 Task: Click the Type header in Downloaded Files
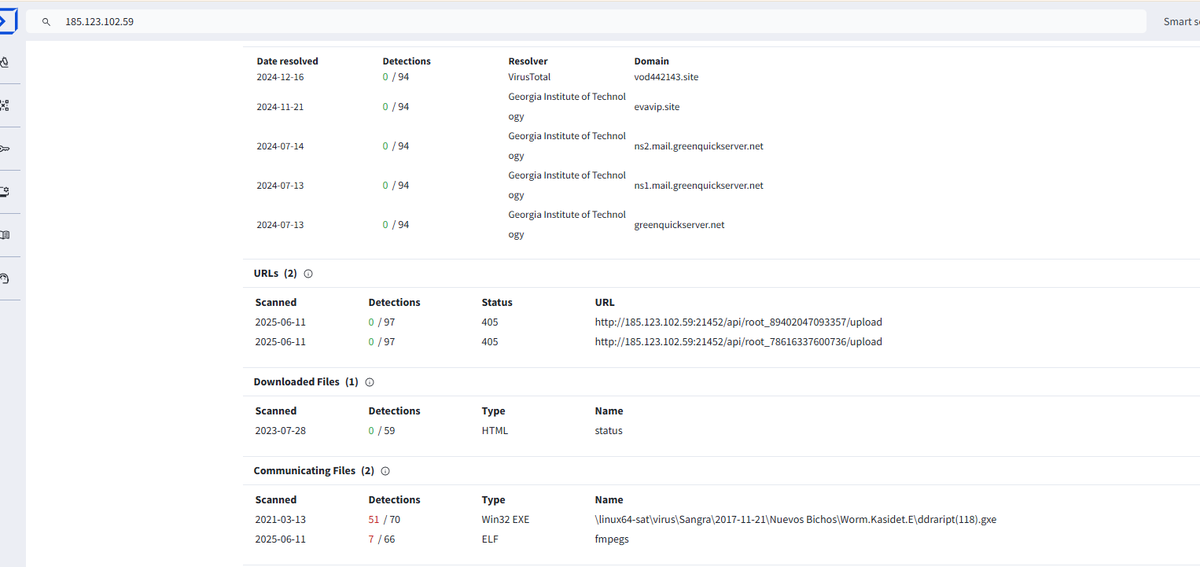pyautogui.click(x=493, y=411)
